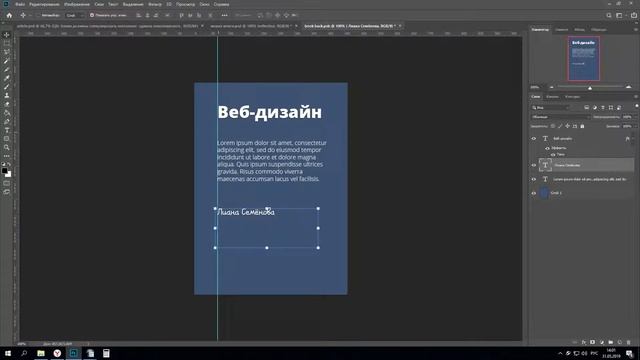Hide the Lorem ipsum text layer

click(x=533, y=179)
